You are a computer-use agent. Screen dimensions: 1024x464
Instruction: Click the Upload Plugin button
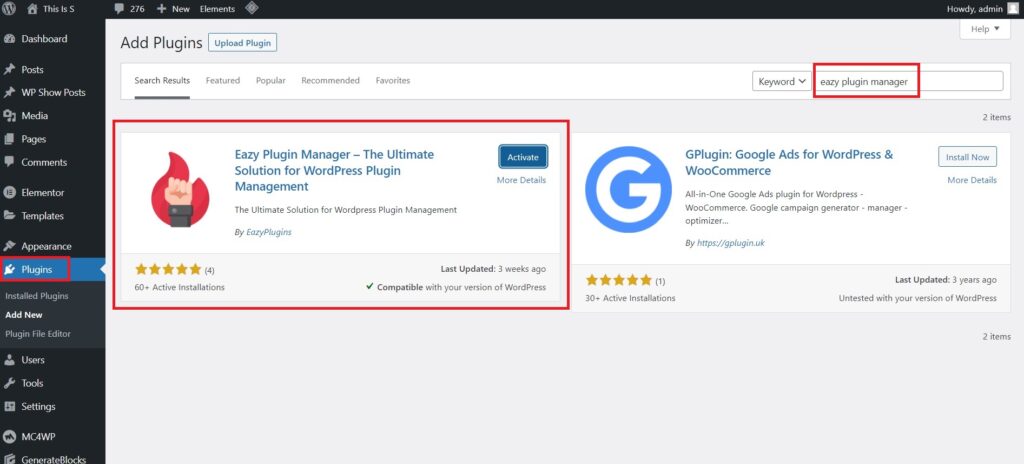(x=243, y=43)
